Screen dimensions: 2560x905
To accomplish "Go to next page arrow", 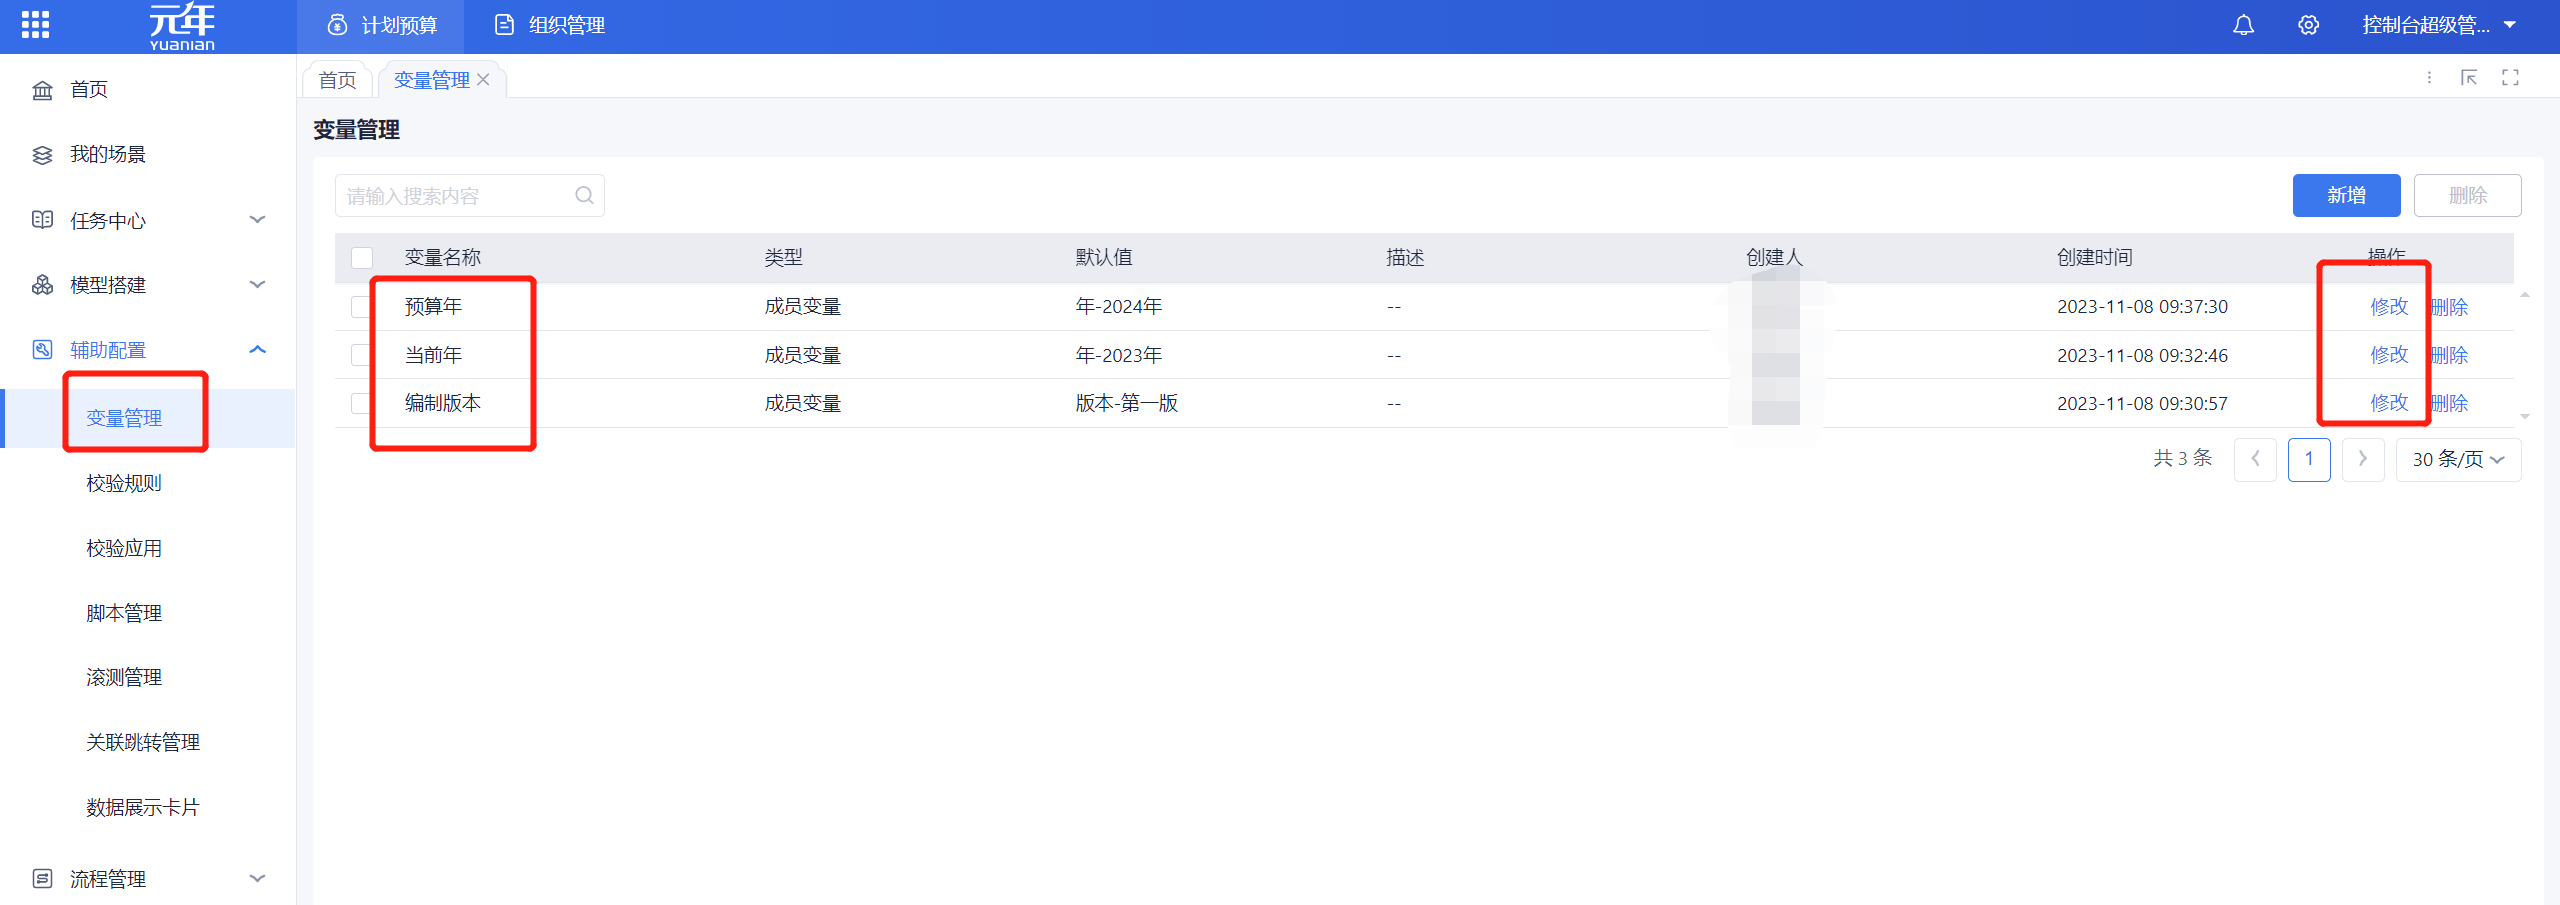I will [x=2363, y=459].
